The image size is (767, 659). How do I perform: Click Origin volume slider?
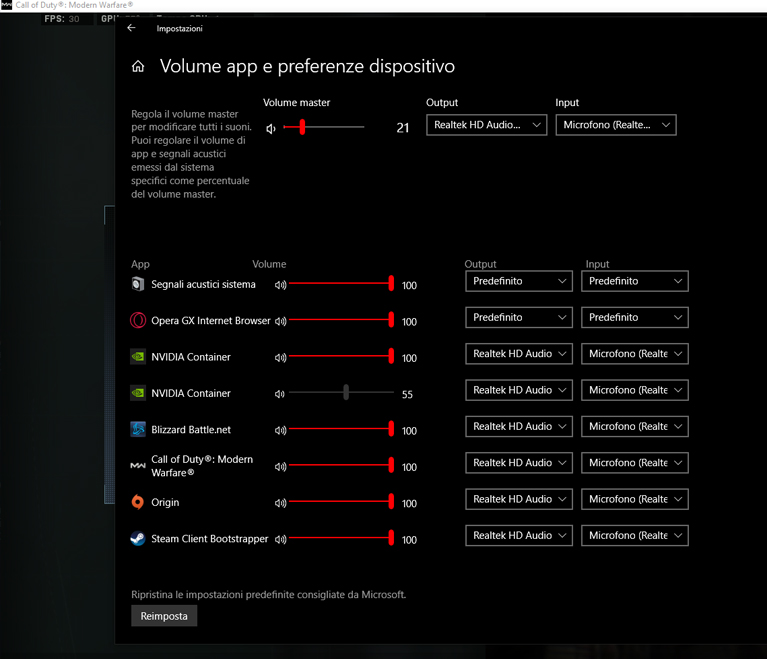click(341, 501)
